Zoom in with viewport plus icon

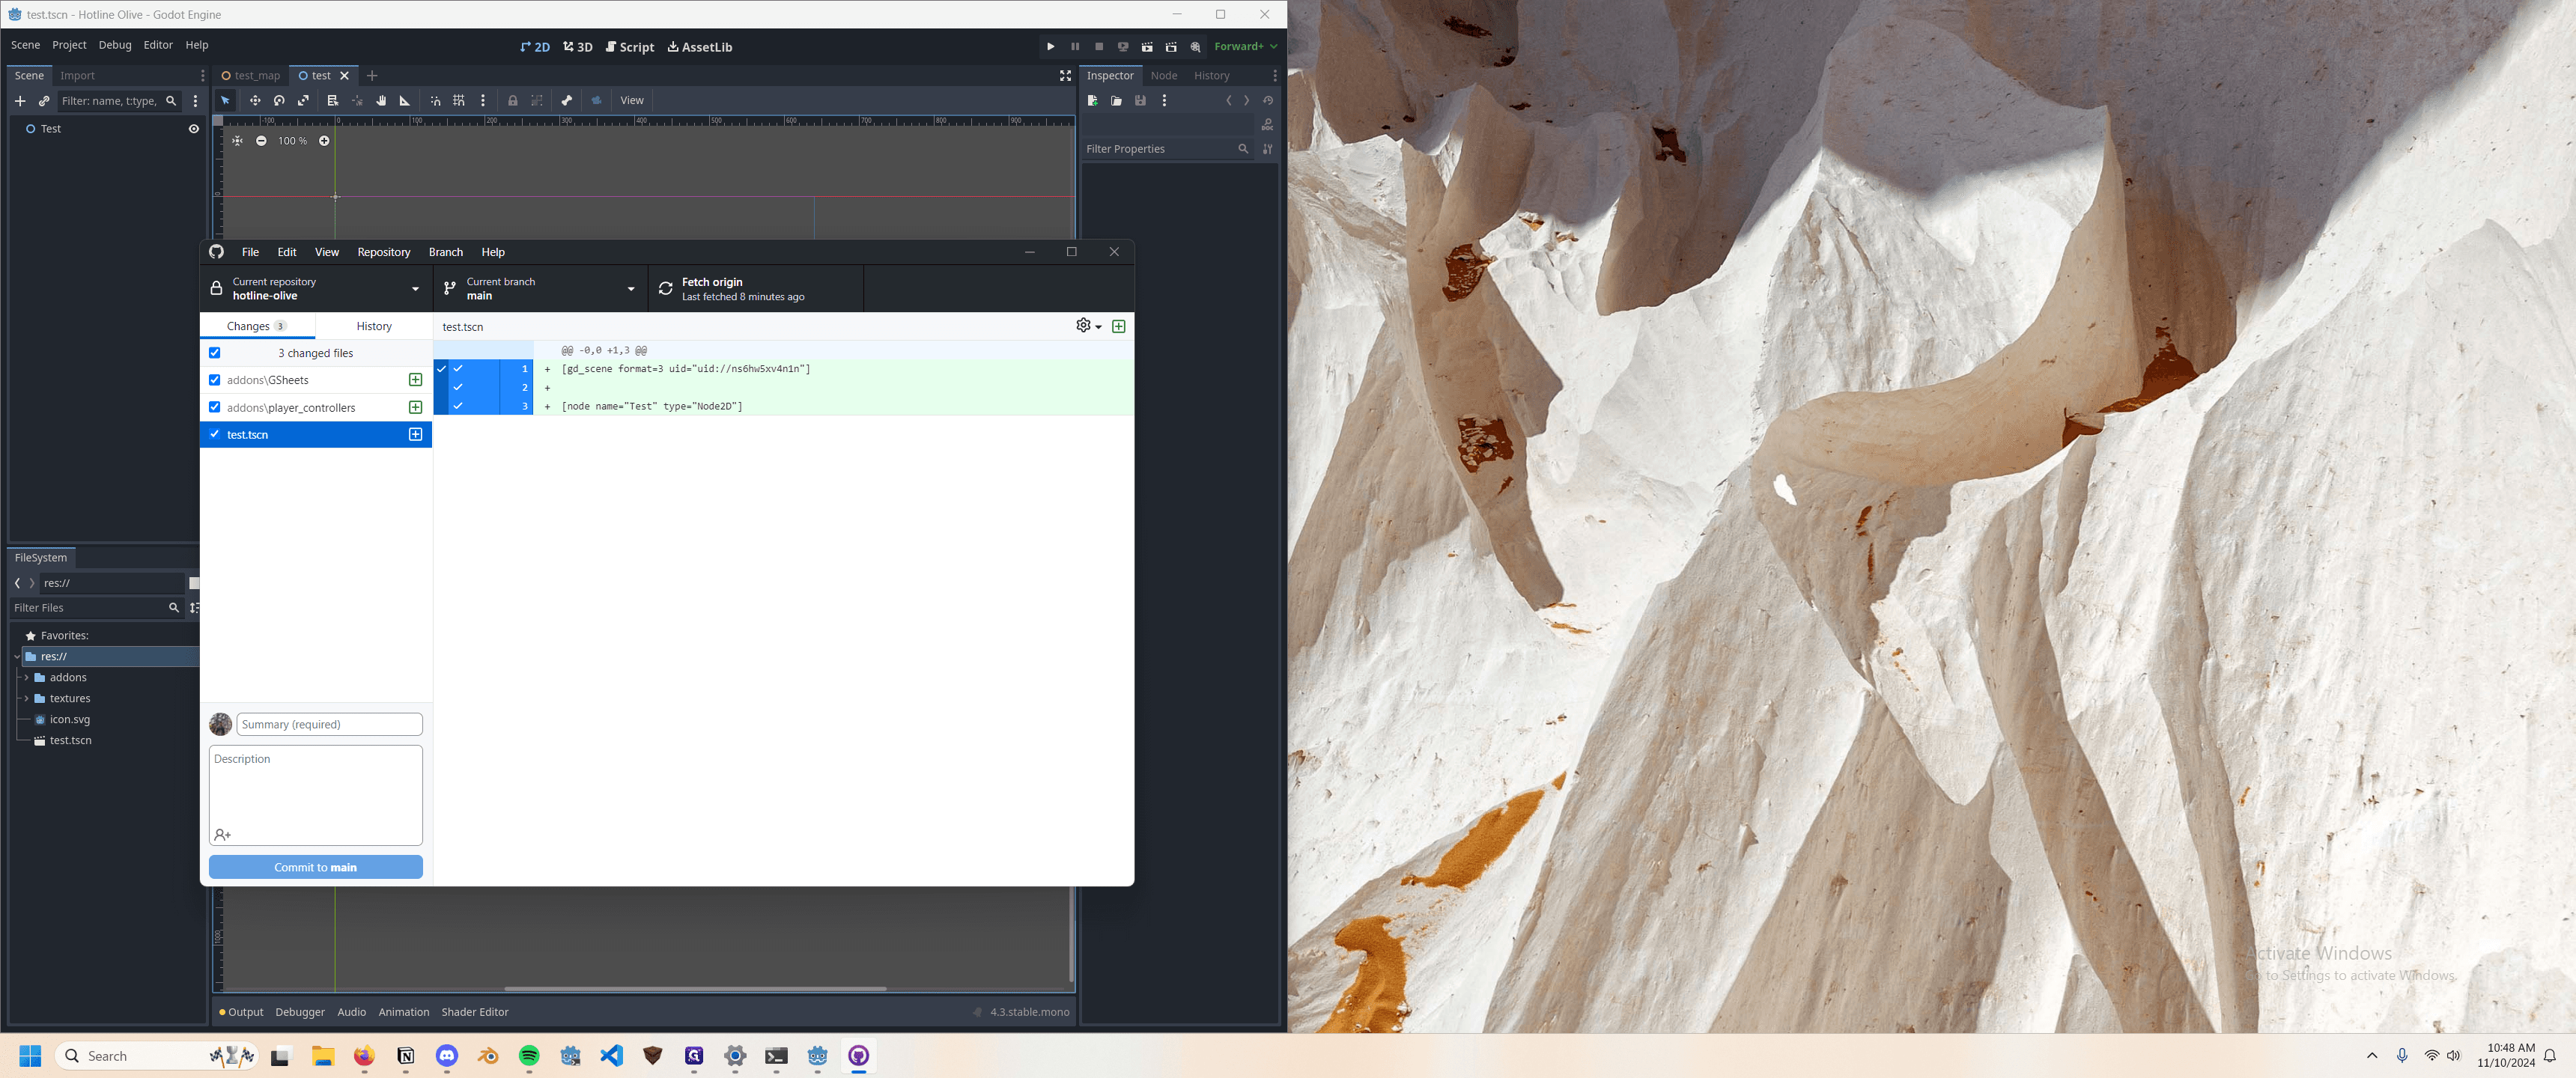pos(324,141)
